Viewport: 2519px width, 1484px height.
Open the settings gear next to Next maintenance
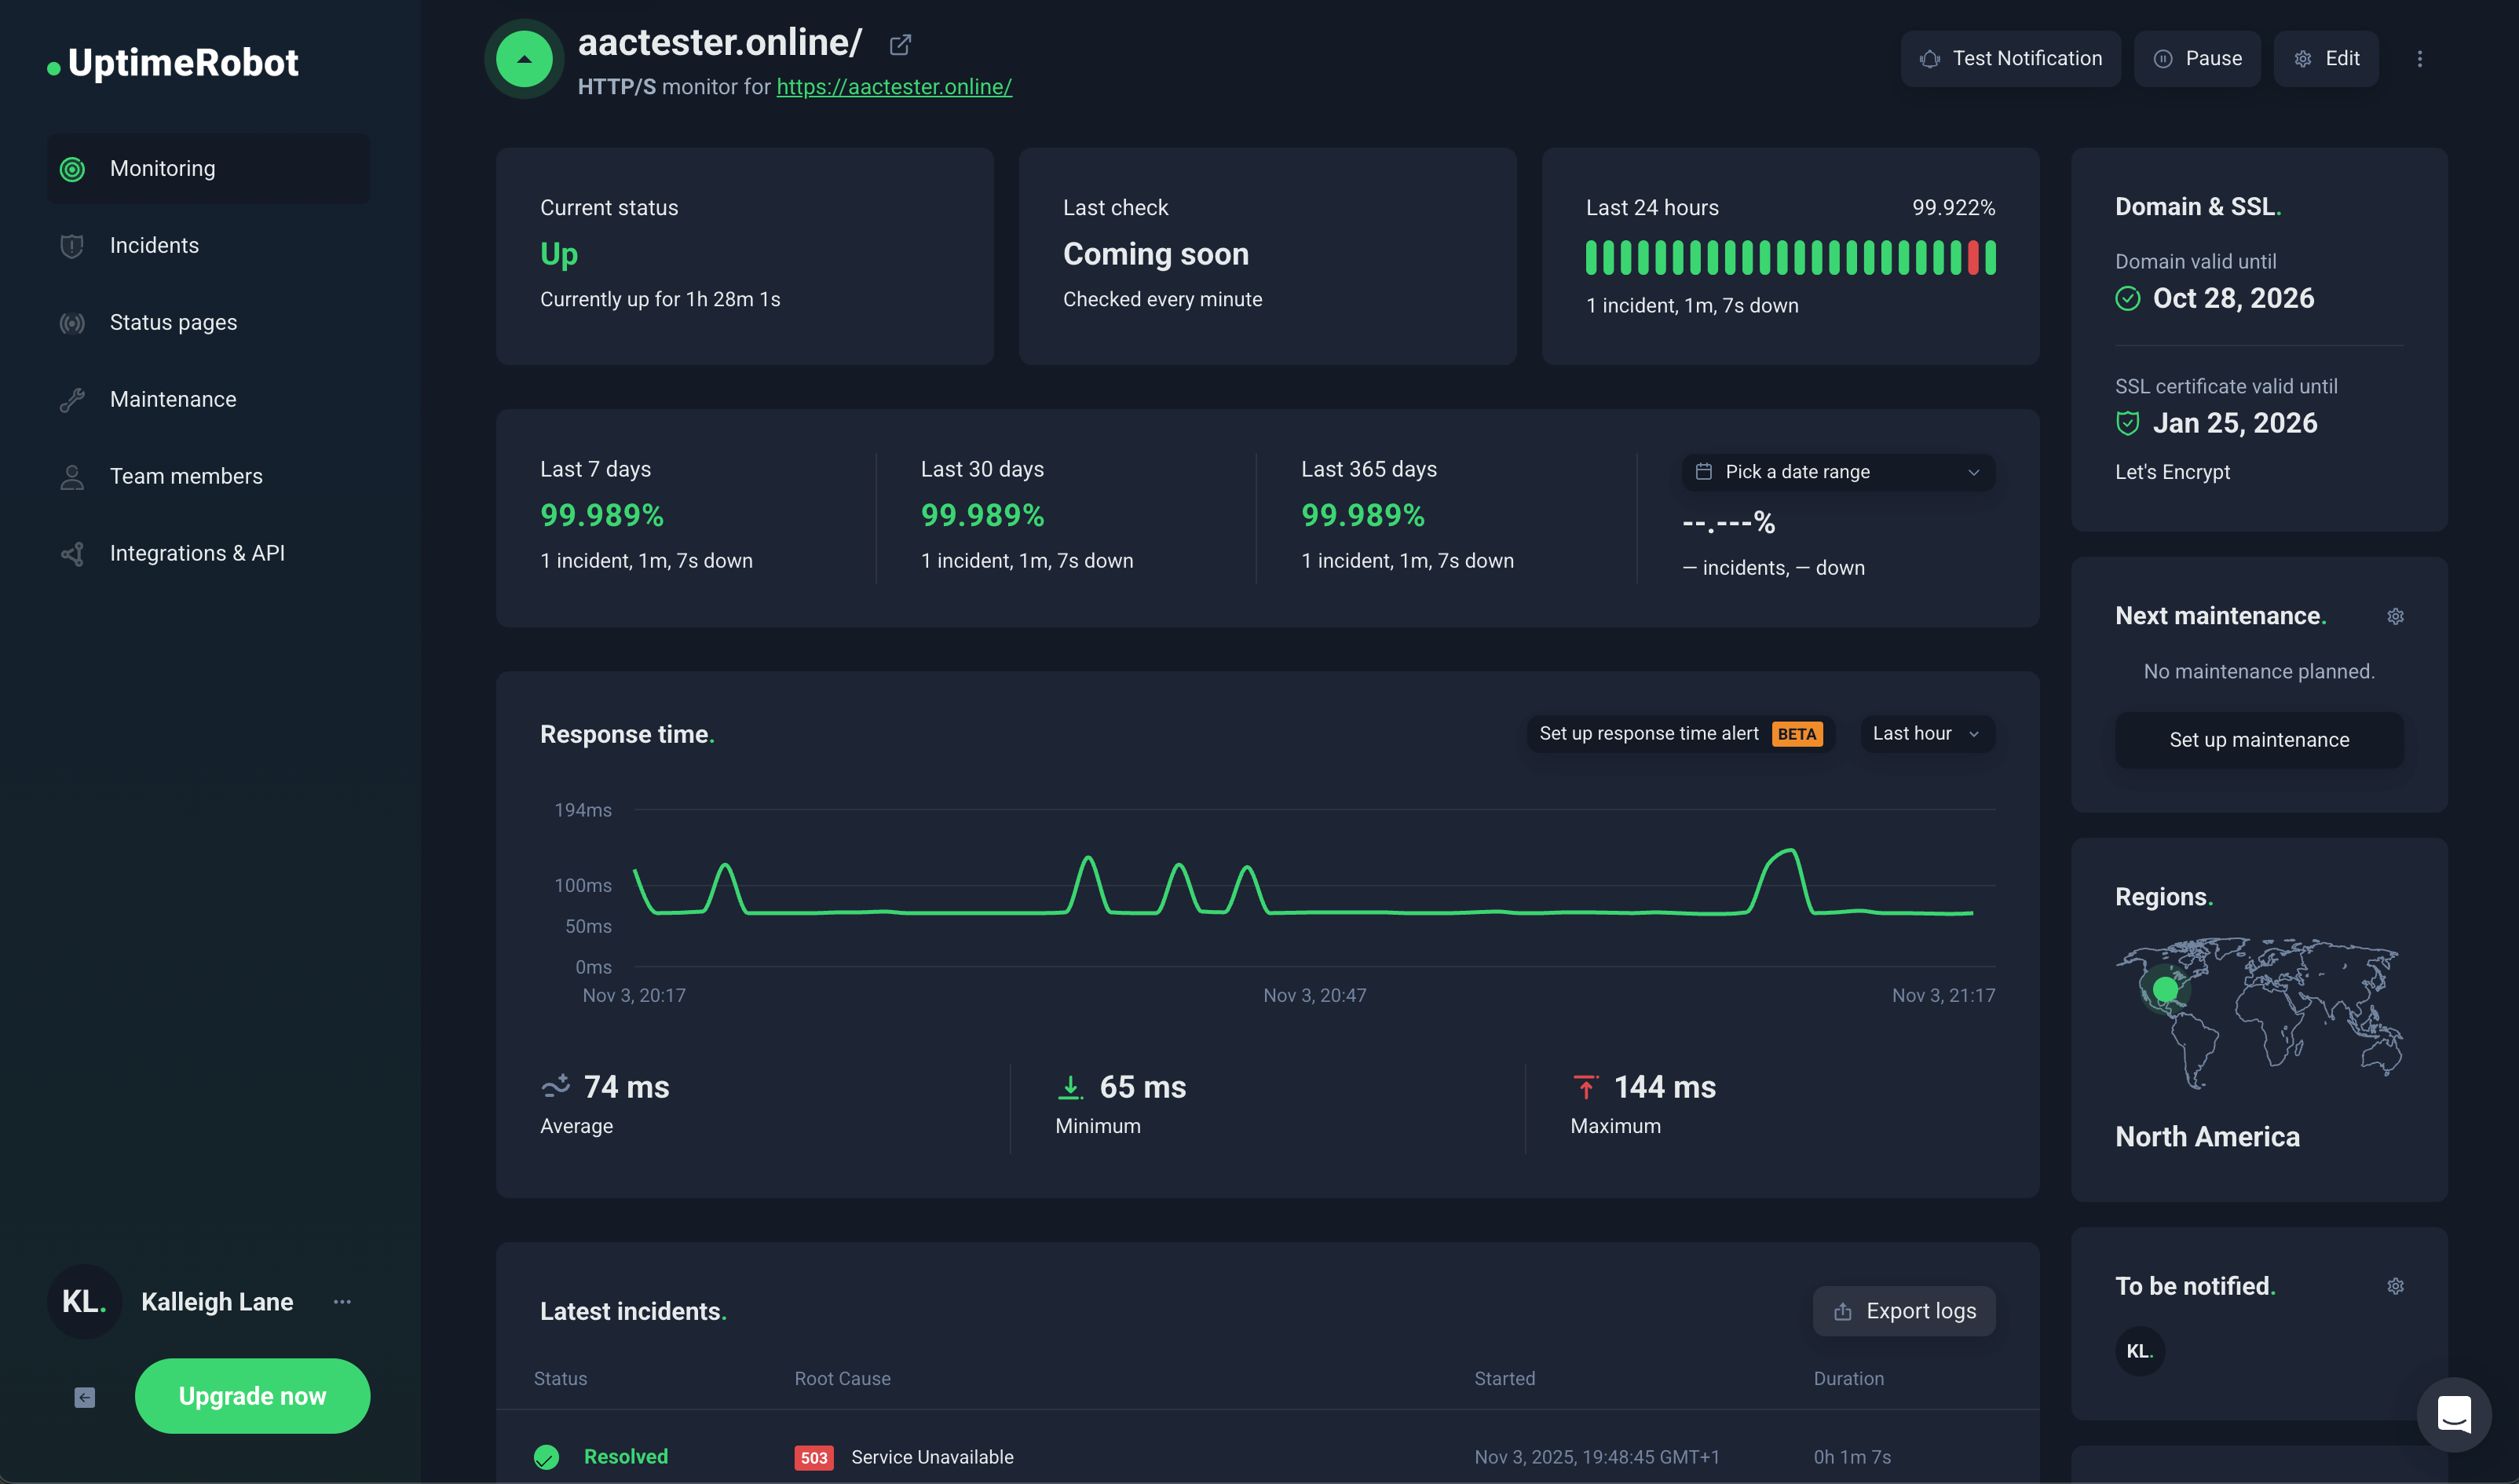tap(2396, 616)
